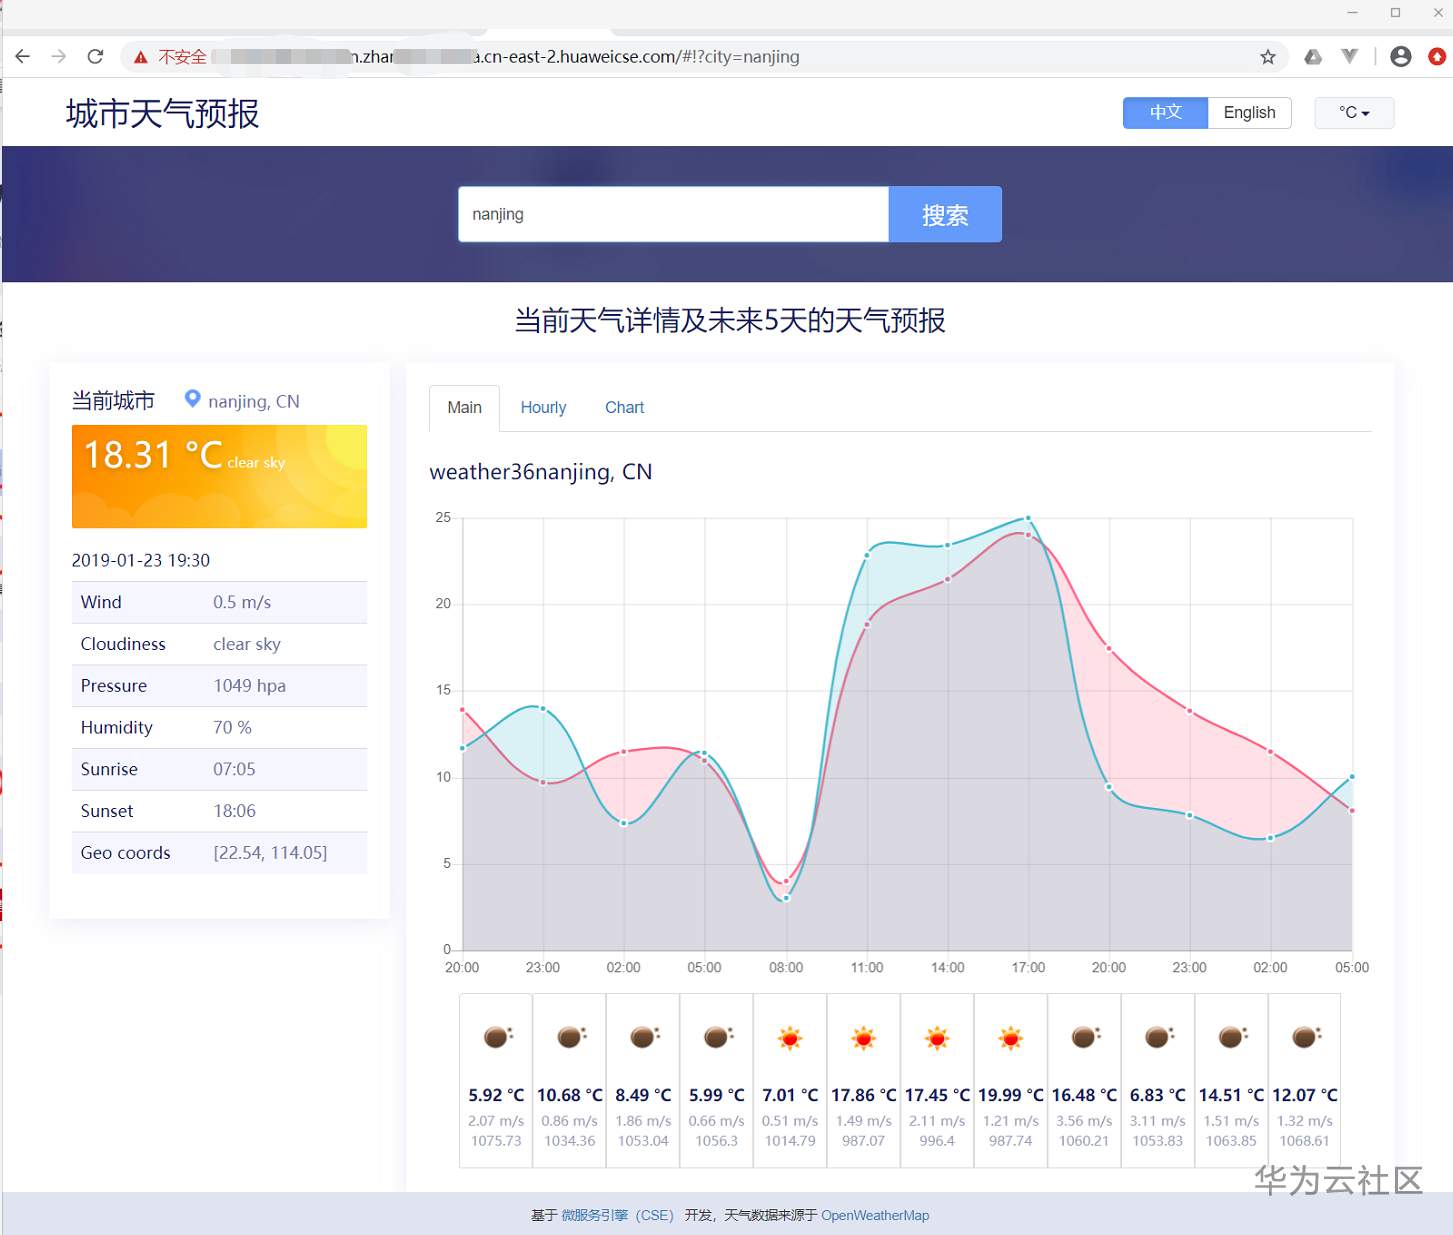Click the sun icon for 7.01 °C forecast
This screenshot has width=1453, height=1235.
[x=790, y=1038]
